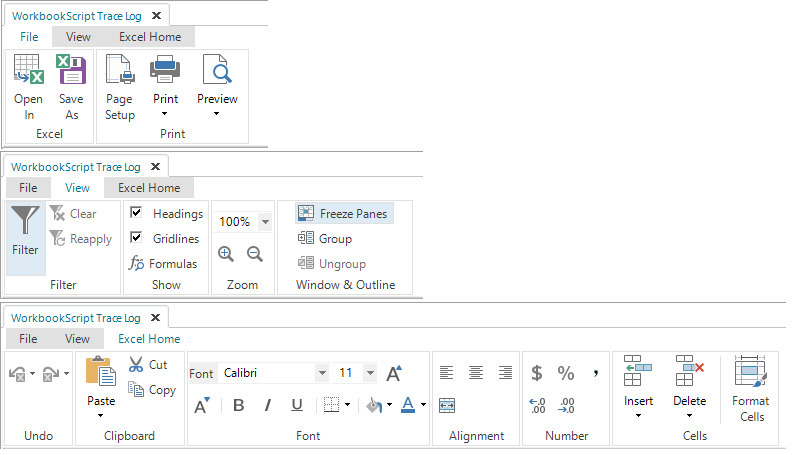Open the font color dropdown arrow
Screen dimensions: 793x455
(423, 404)
